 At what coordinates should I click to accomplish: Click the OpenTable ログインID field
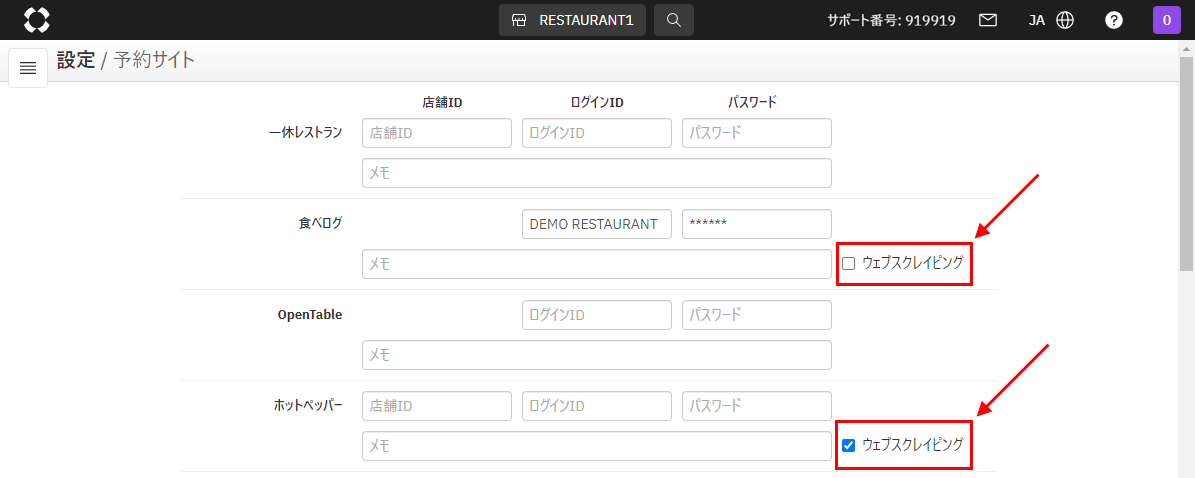click(597, 315)
